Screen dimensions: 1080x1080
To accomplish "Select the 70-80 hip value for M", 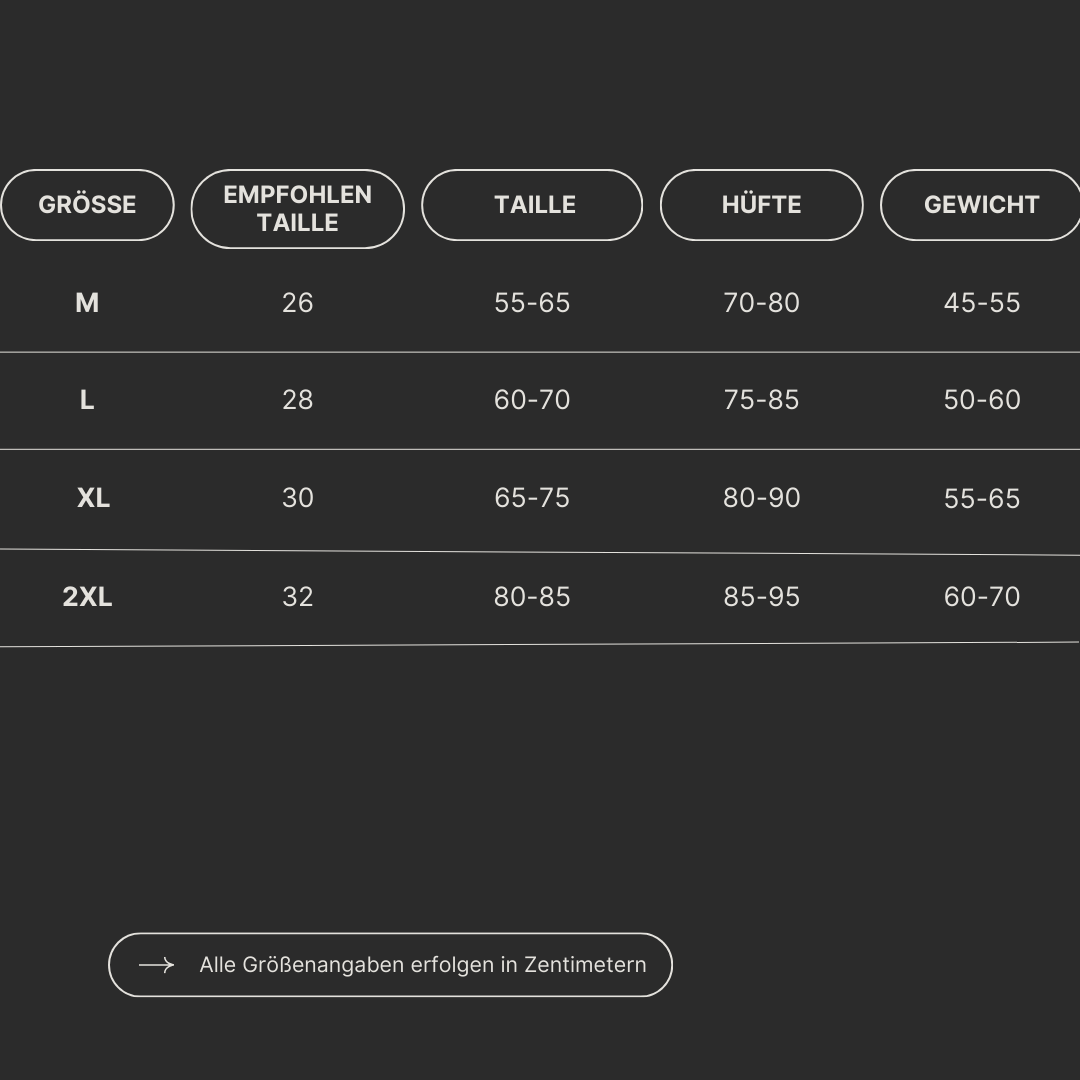I will [x=761, y=303].
